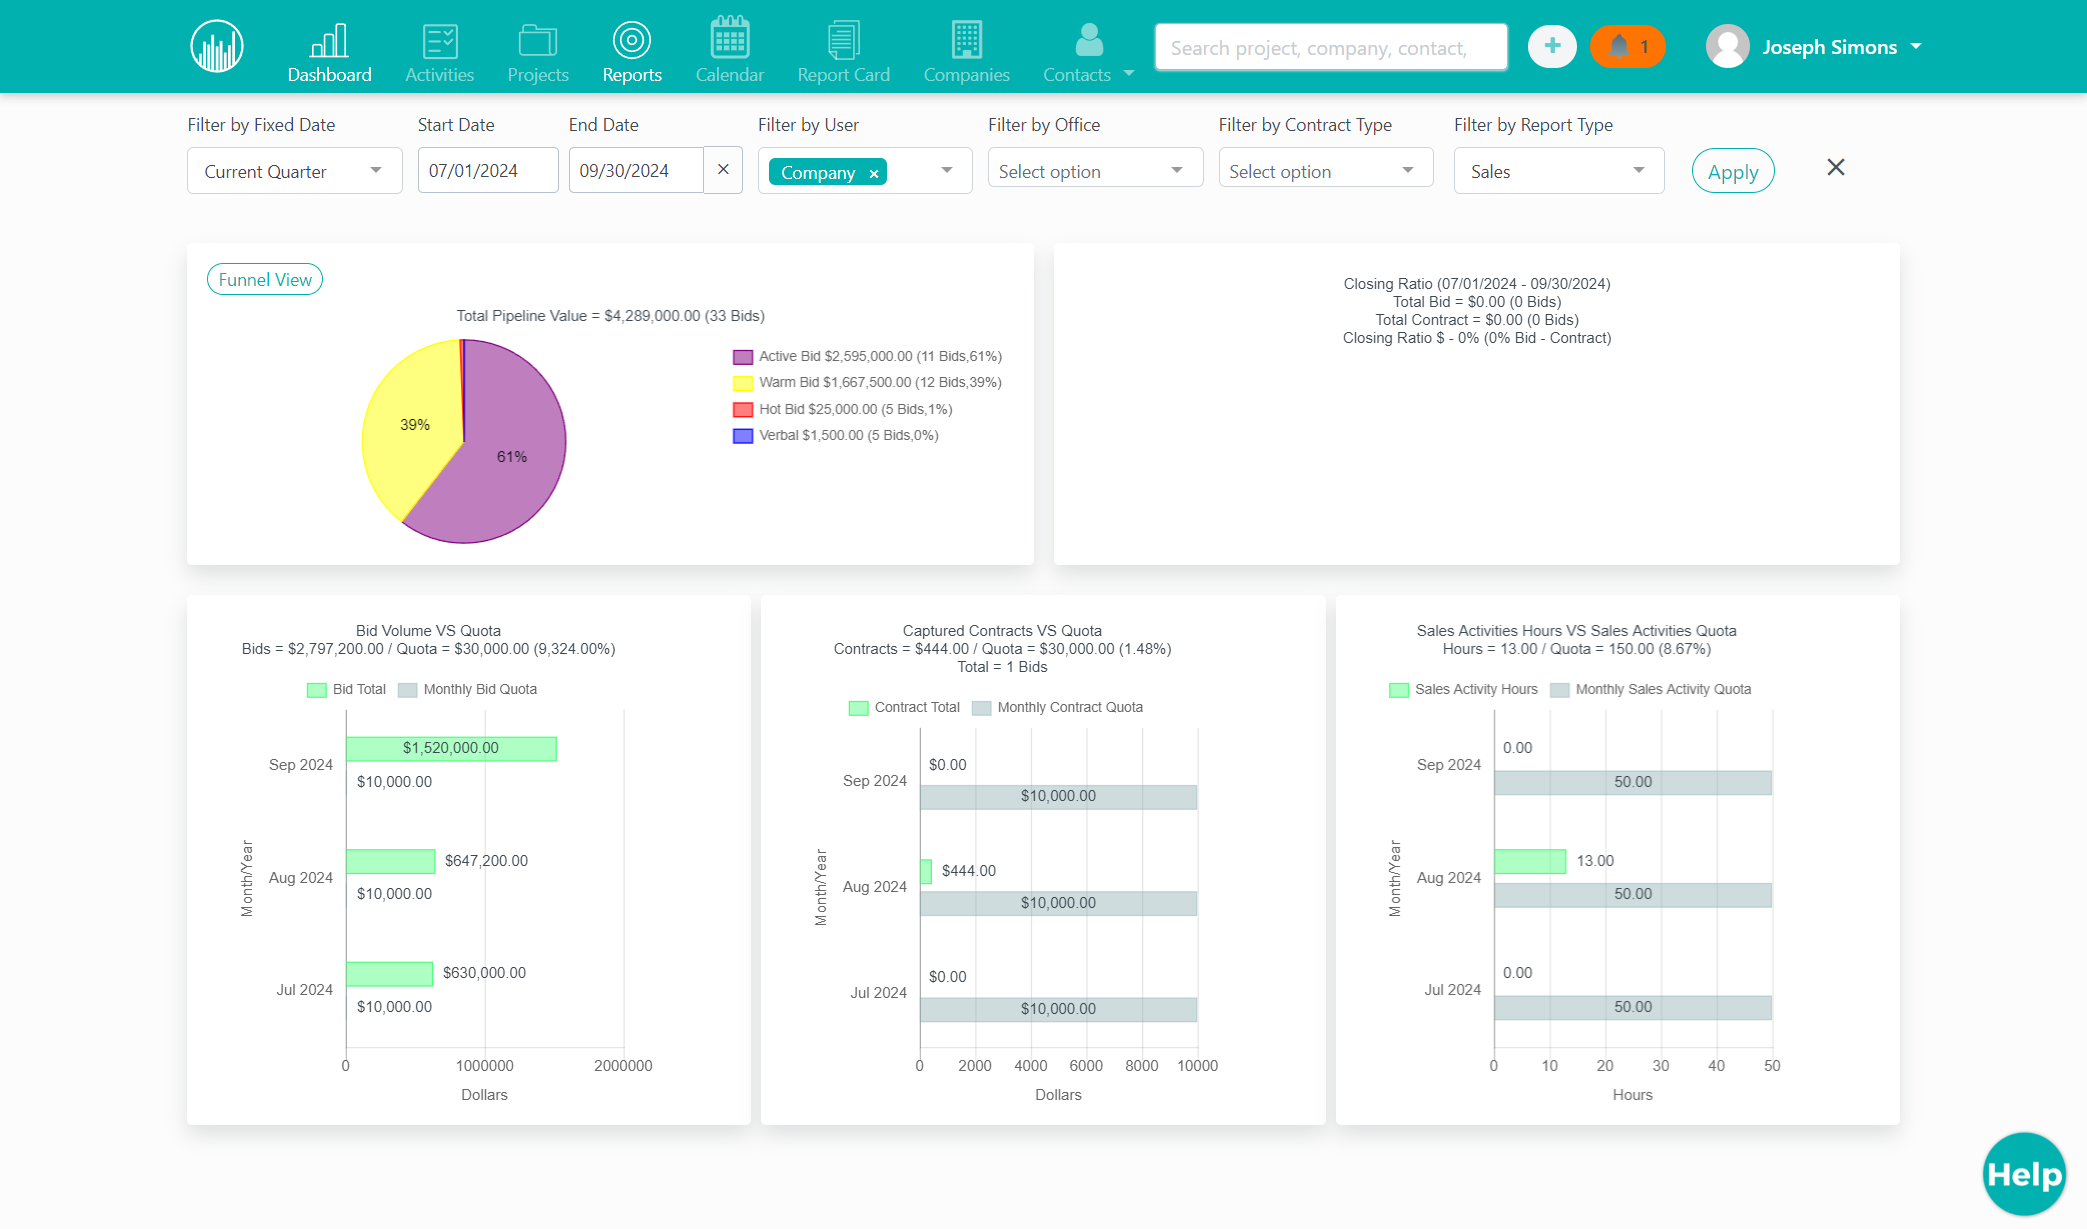Toggle Monthly Bid Quota legend series
This screenshot has width=2087, height=1229.
[x=467, y=689]
